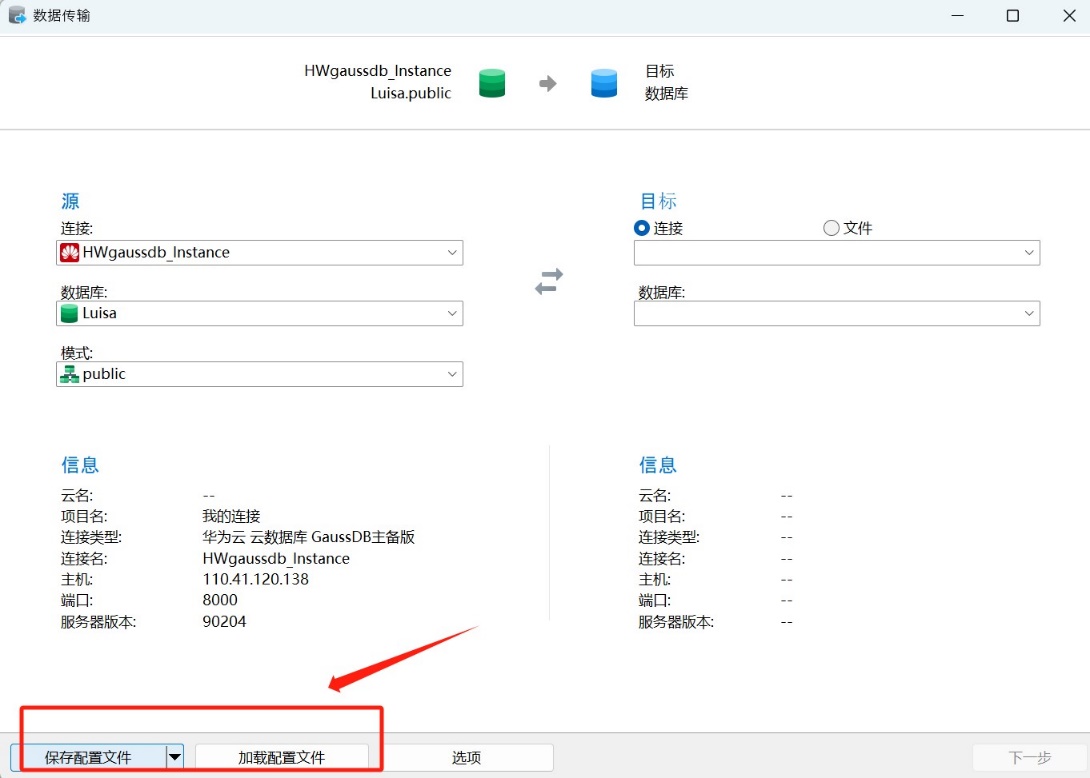The height and width of the screenshot is (778, 1090).
Task: Click connection type text 华为云 云数据库 GaussDB主备版
Action: (309, 537)
